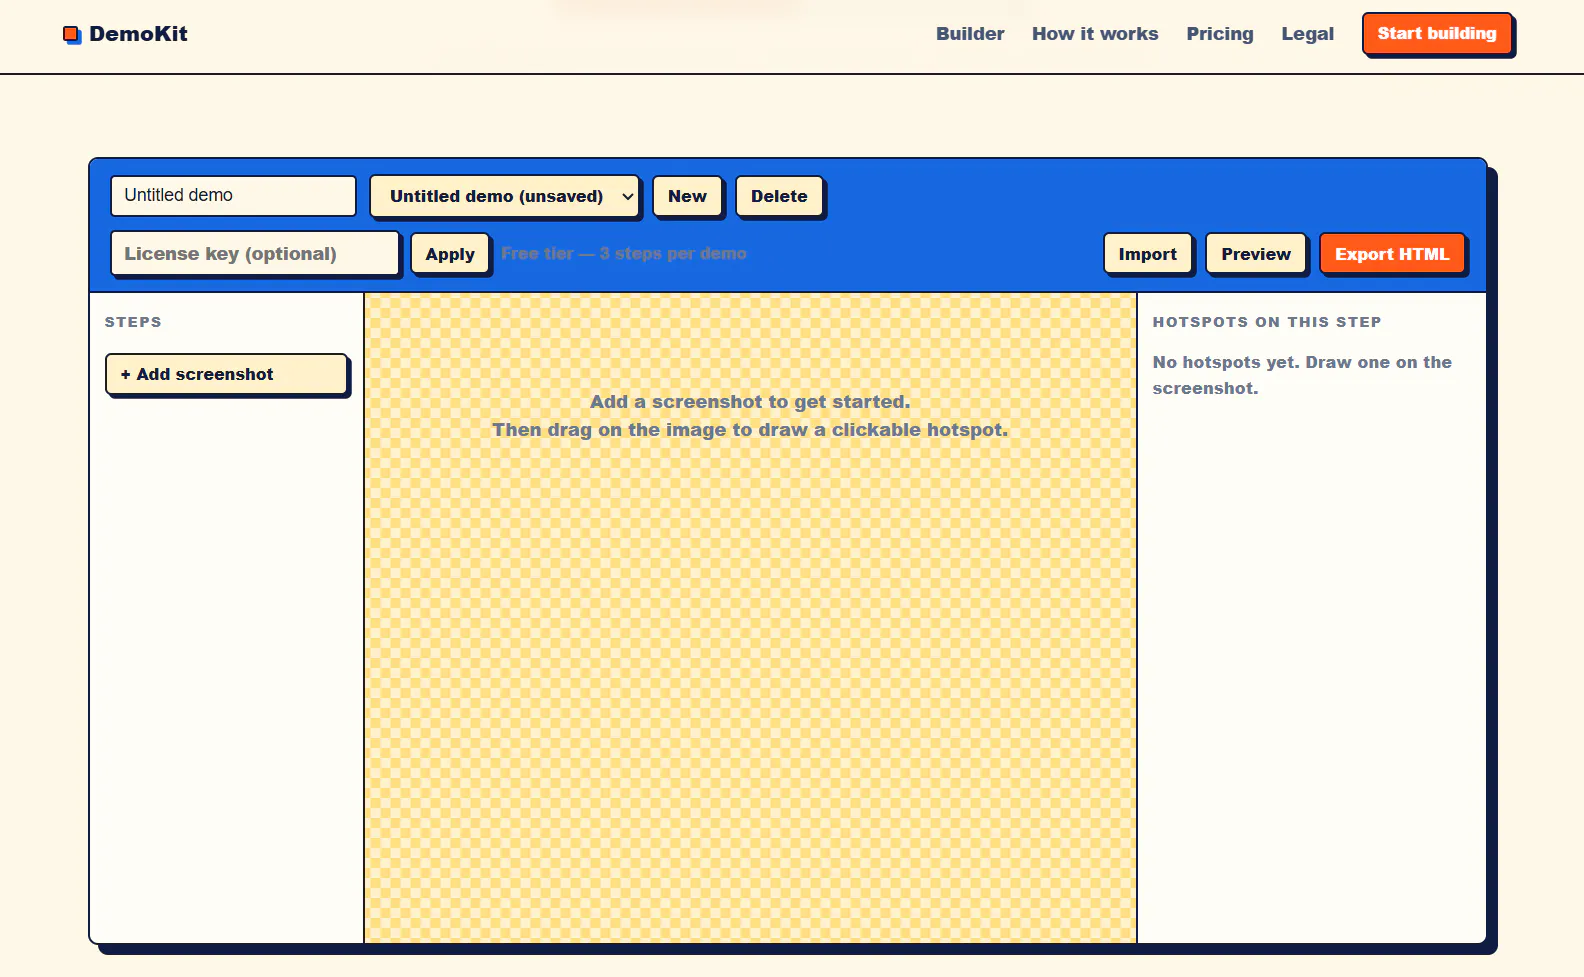Focus the License key input field
The image size is (1584, 977).
click(x=255, y=254)
